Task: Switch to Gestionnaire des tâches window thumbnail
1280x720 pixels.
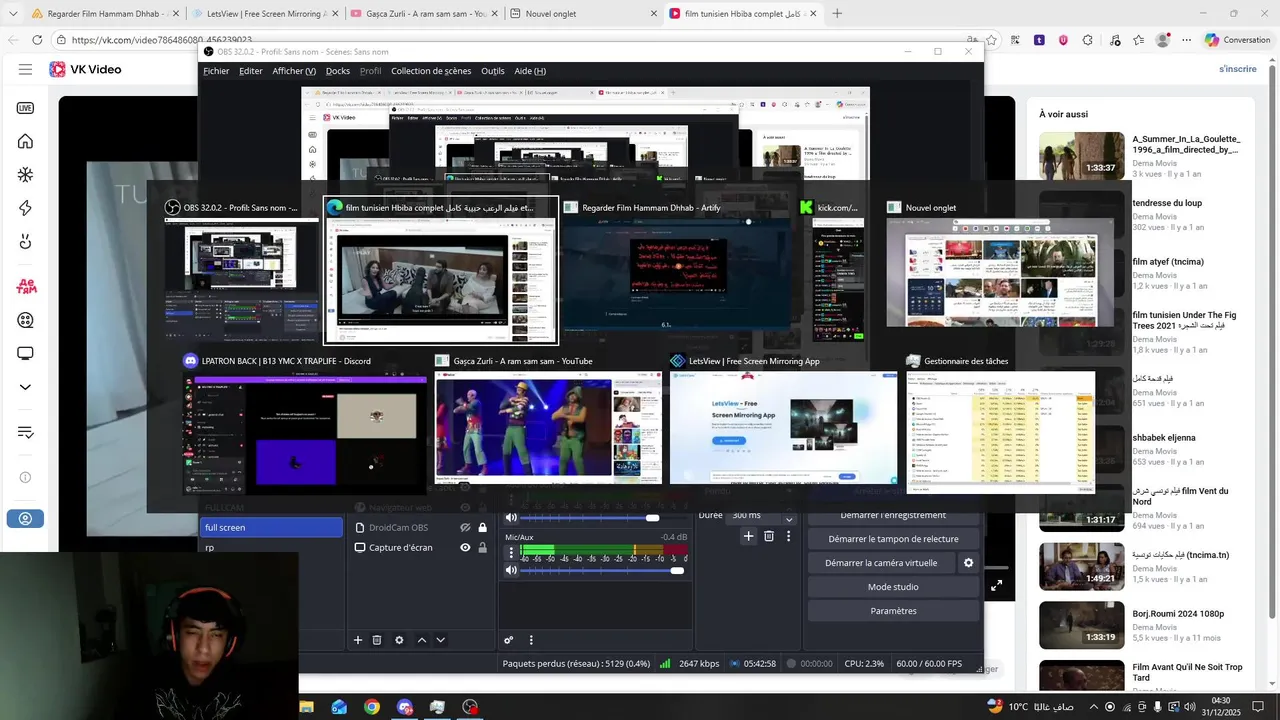Action: coord(1001,425)
